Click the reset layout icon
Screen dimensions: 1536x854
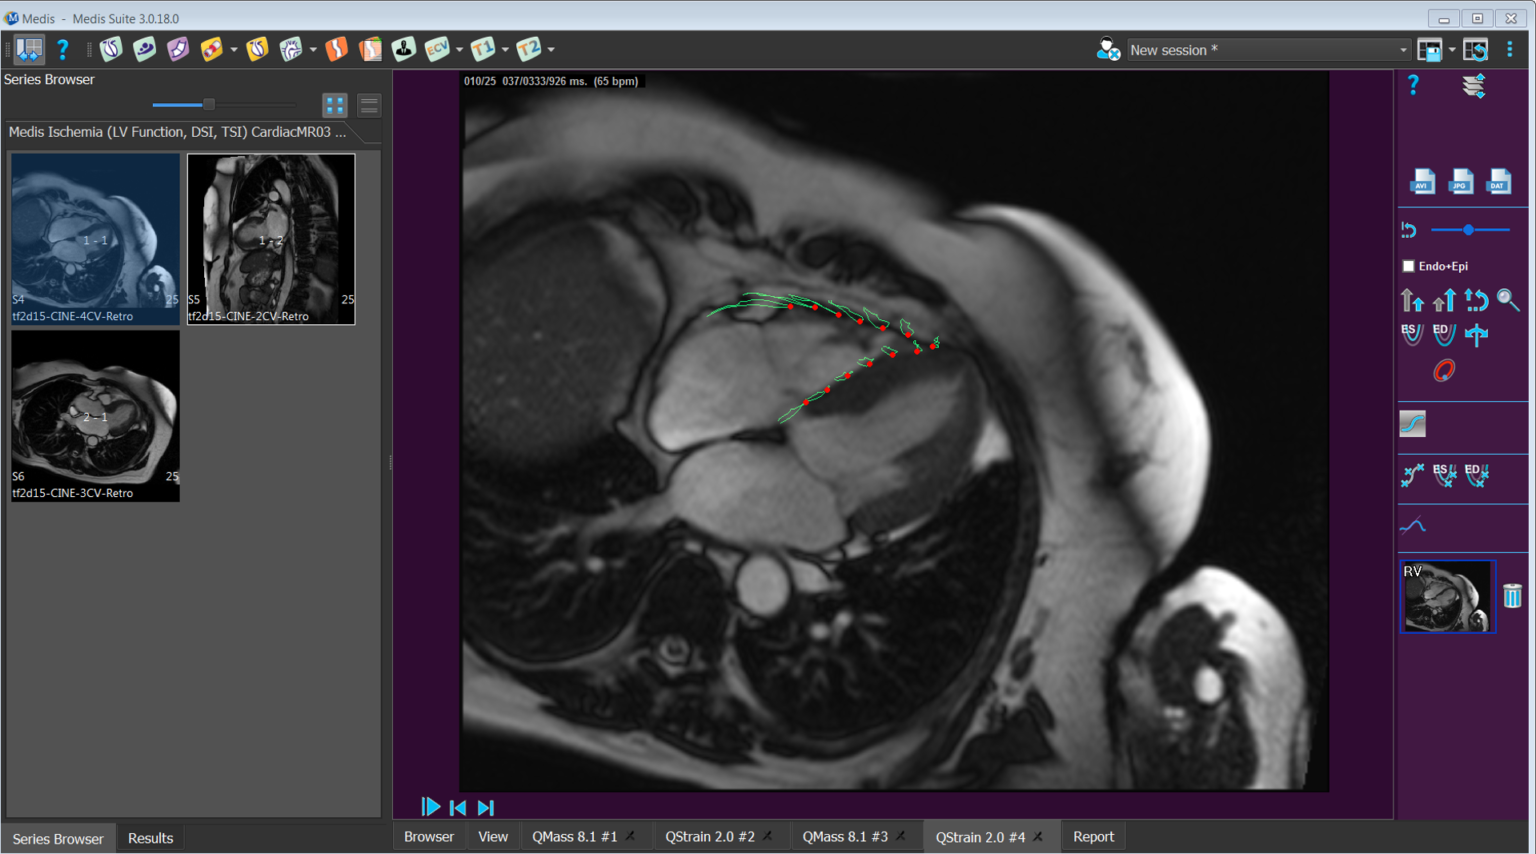coord(1475,50)
